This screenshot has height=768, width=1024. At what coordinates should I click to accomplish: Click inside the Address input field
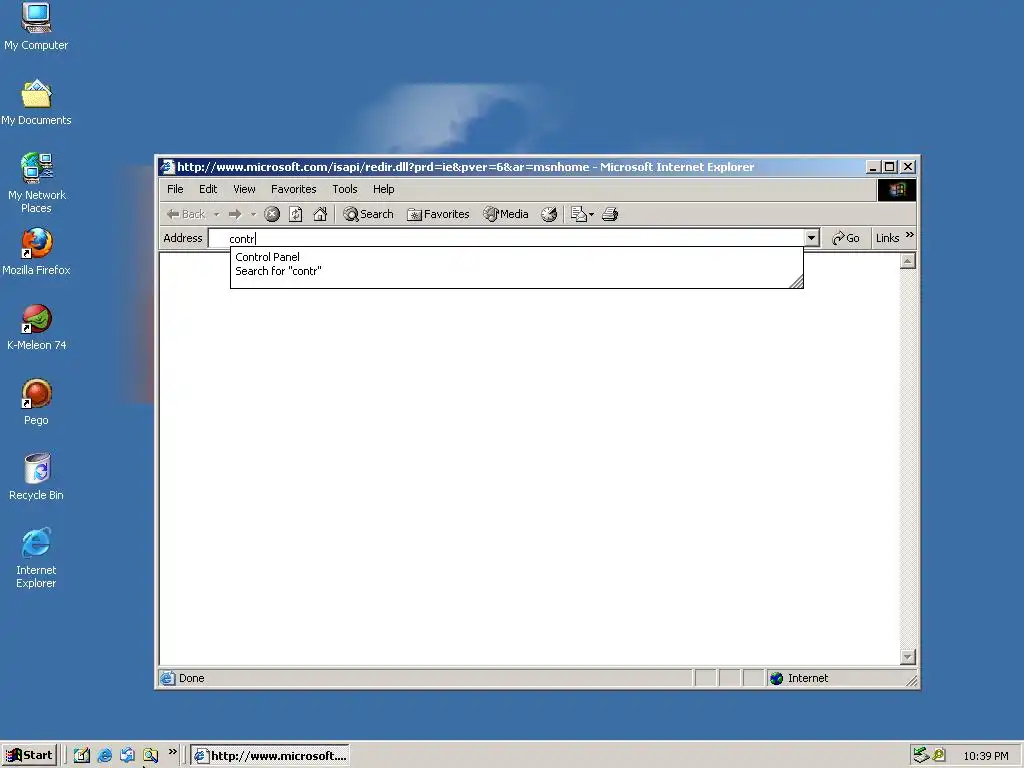[x=506, y=238]
